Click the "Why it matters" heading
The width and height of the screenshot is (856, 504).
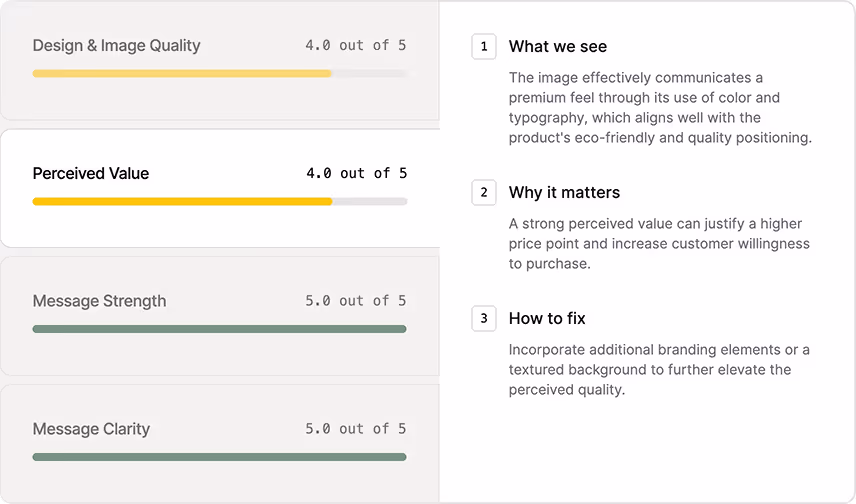564,193
